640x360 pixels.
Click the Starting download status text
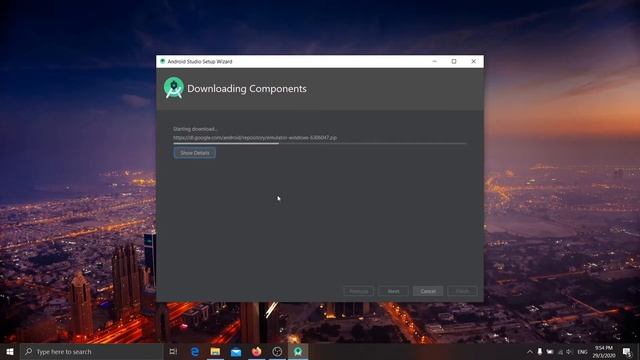pos(195,129)
